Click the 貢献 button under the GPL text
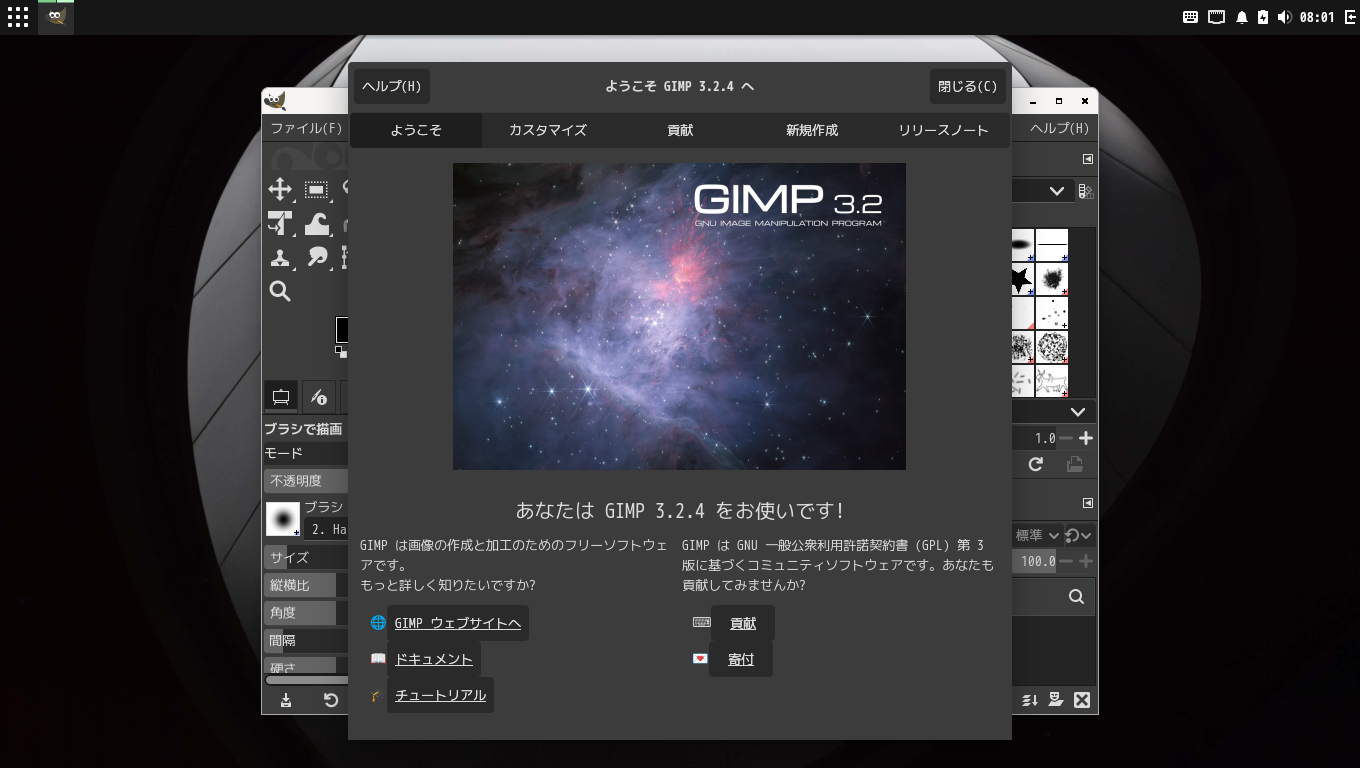Screen dimensions: 1360x768 point(743,623)
